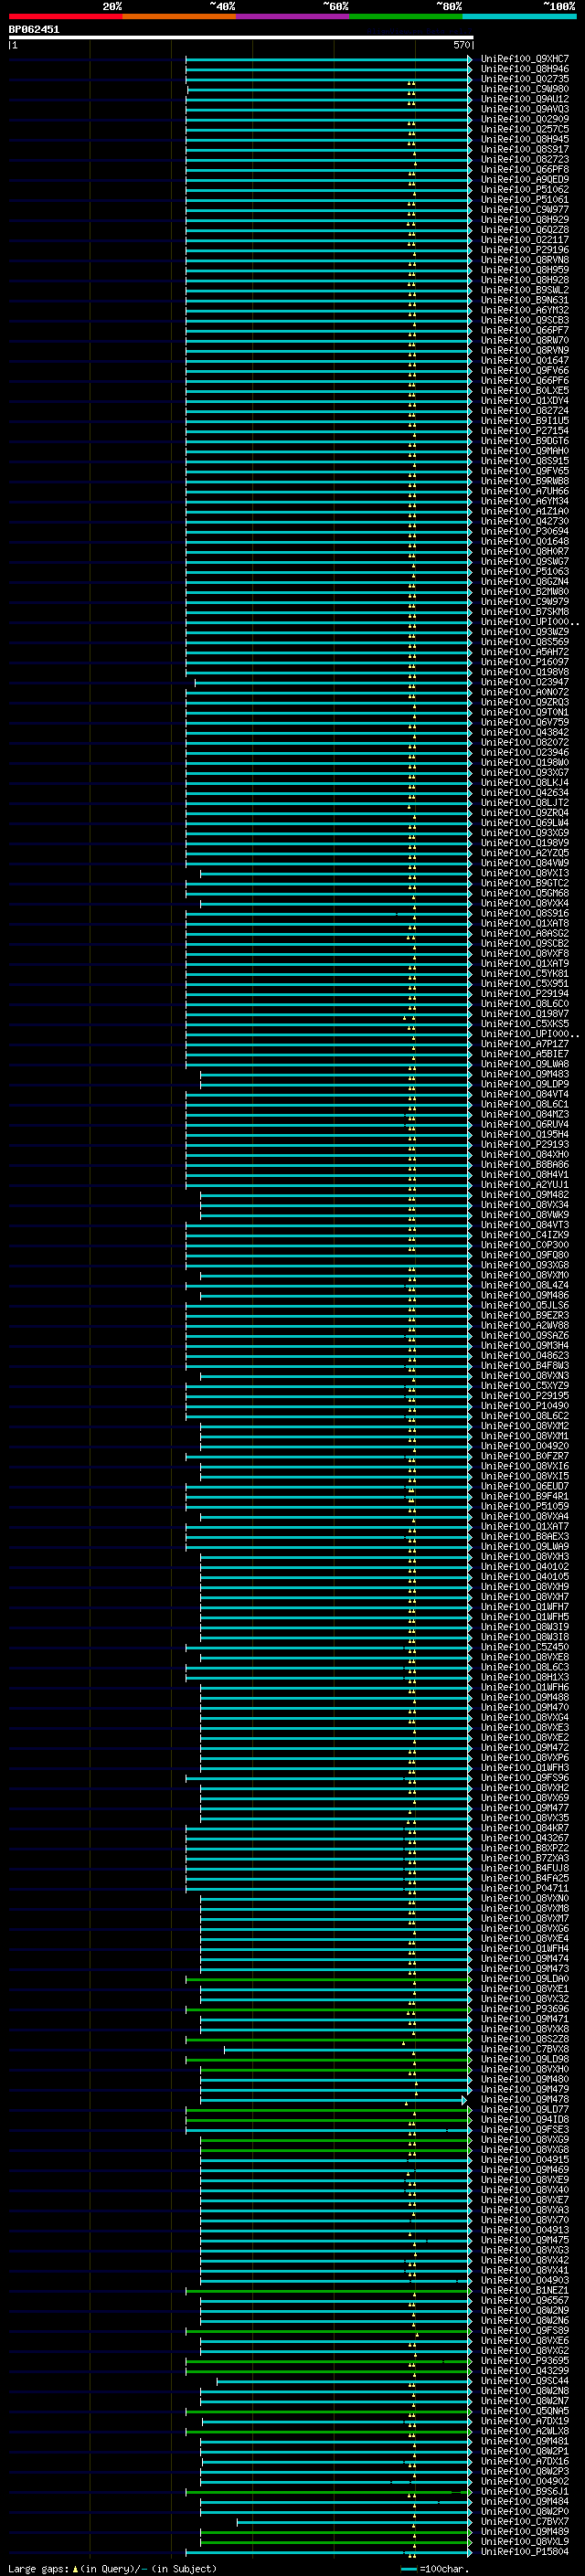Screen dimensions: 585x2576
Task: Open hit UniRef100_B1NEZ1
Action: (x=525, y=2291)
